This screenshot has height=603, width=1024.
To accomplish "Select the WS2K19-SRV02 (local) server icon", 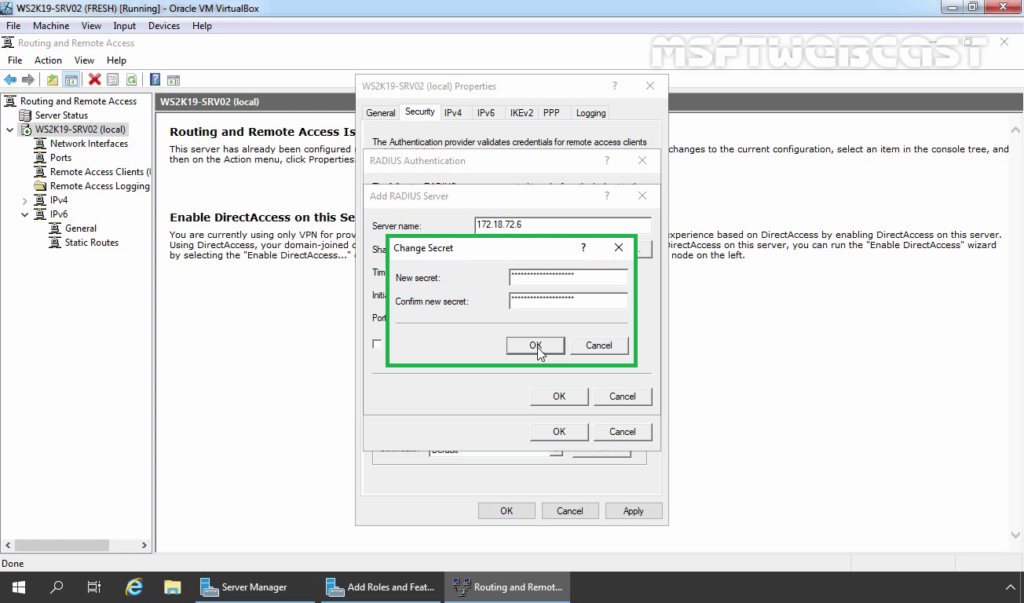I will [x=25, y=129].
